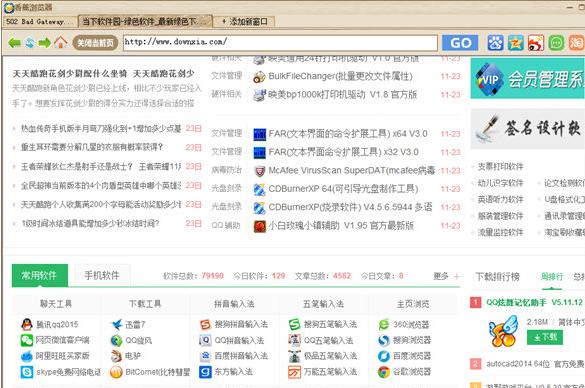Open 阿里旺旺买家版 link
Screen dimensions: 585x388
(62, 356)
